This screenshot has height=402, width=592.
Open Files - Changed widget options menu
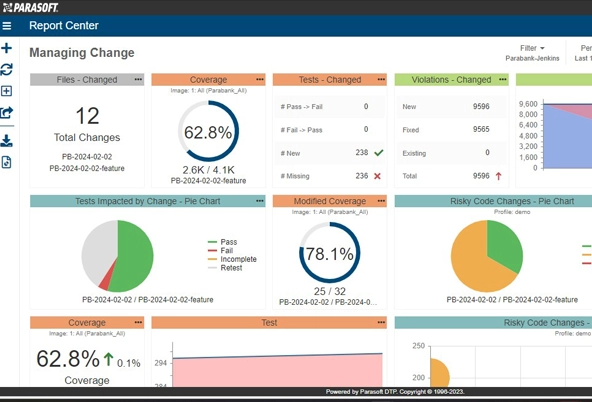[x=138, y=79]
